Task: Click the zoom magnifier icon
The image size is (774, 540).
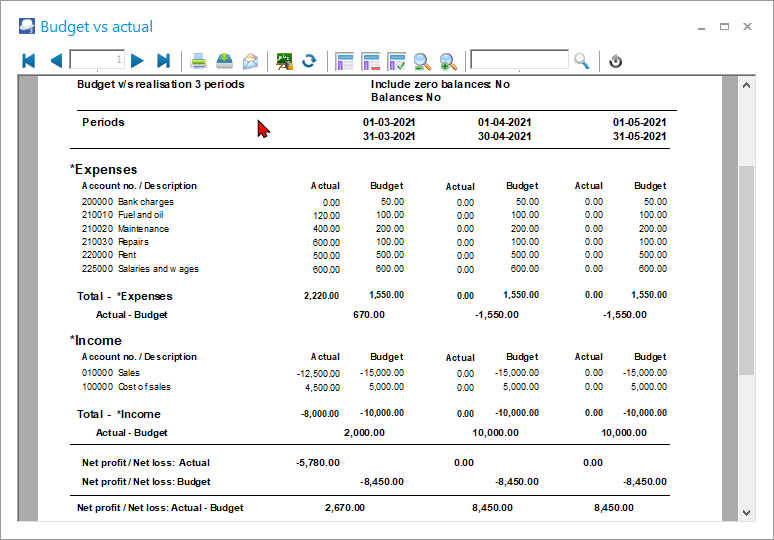Action: click(422, 61)
